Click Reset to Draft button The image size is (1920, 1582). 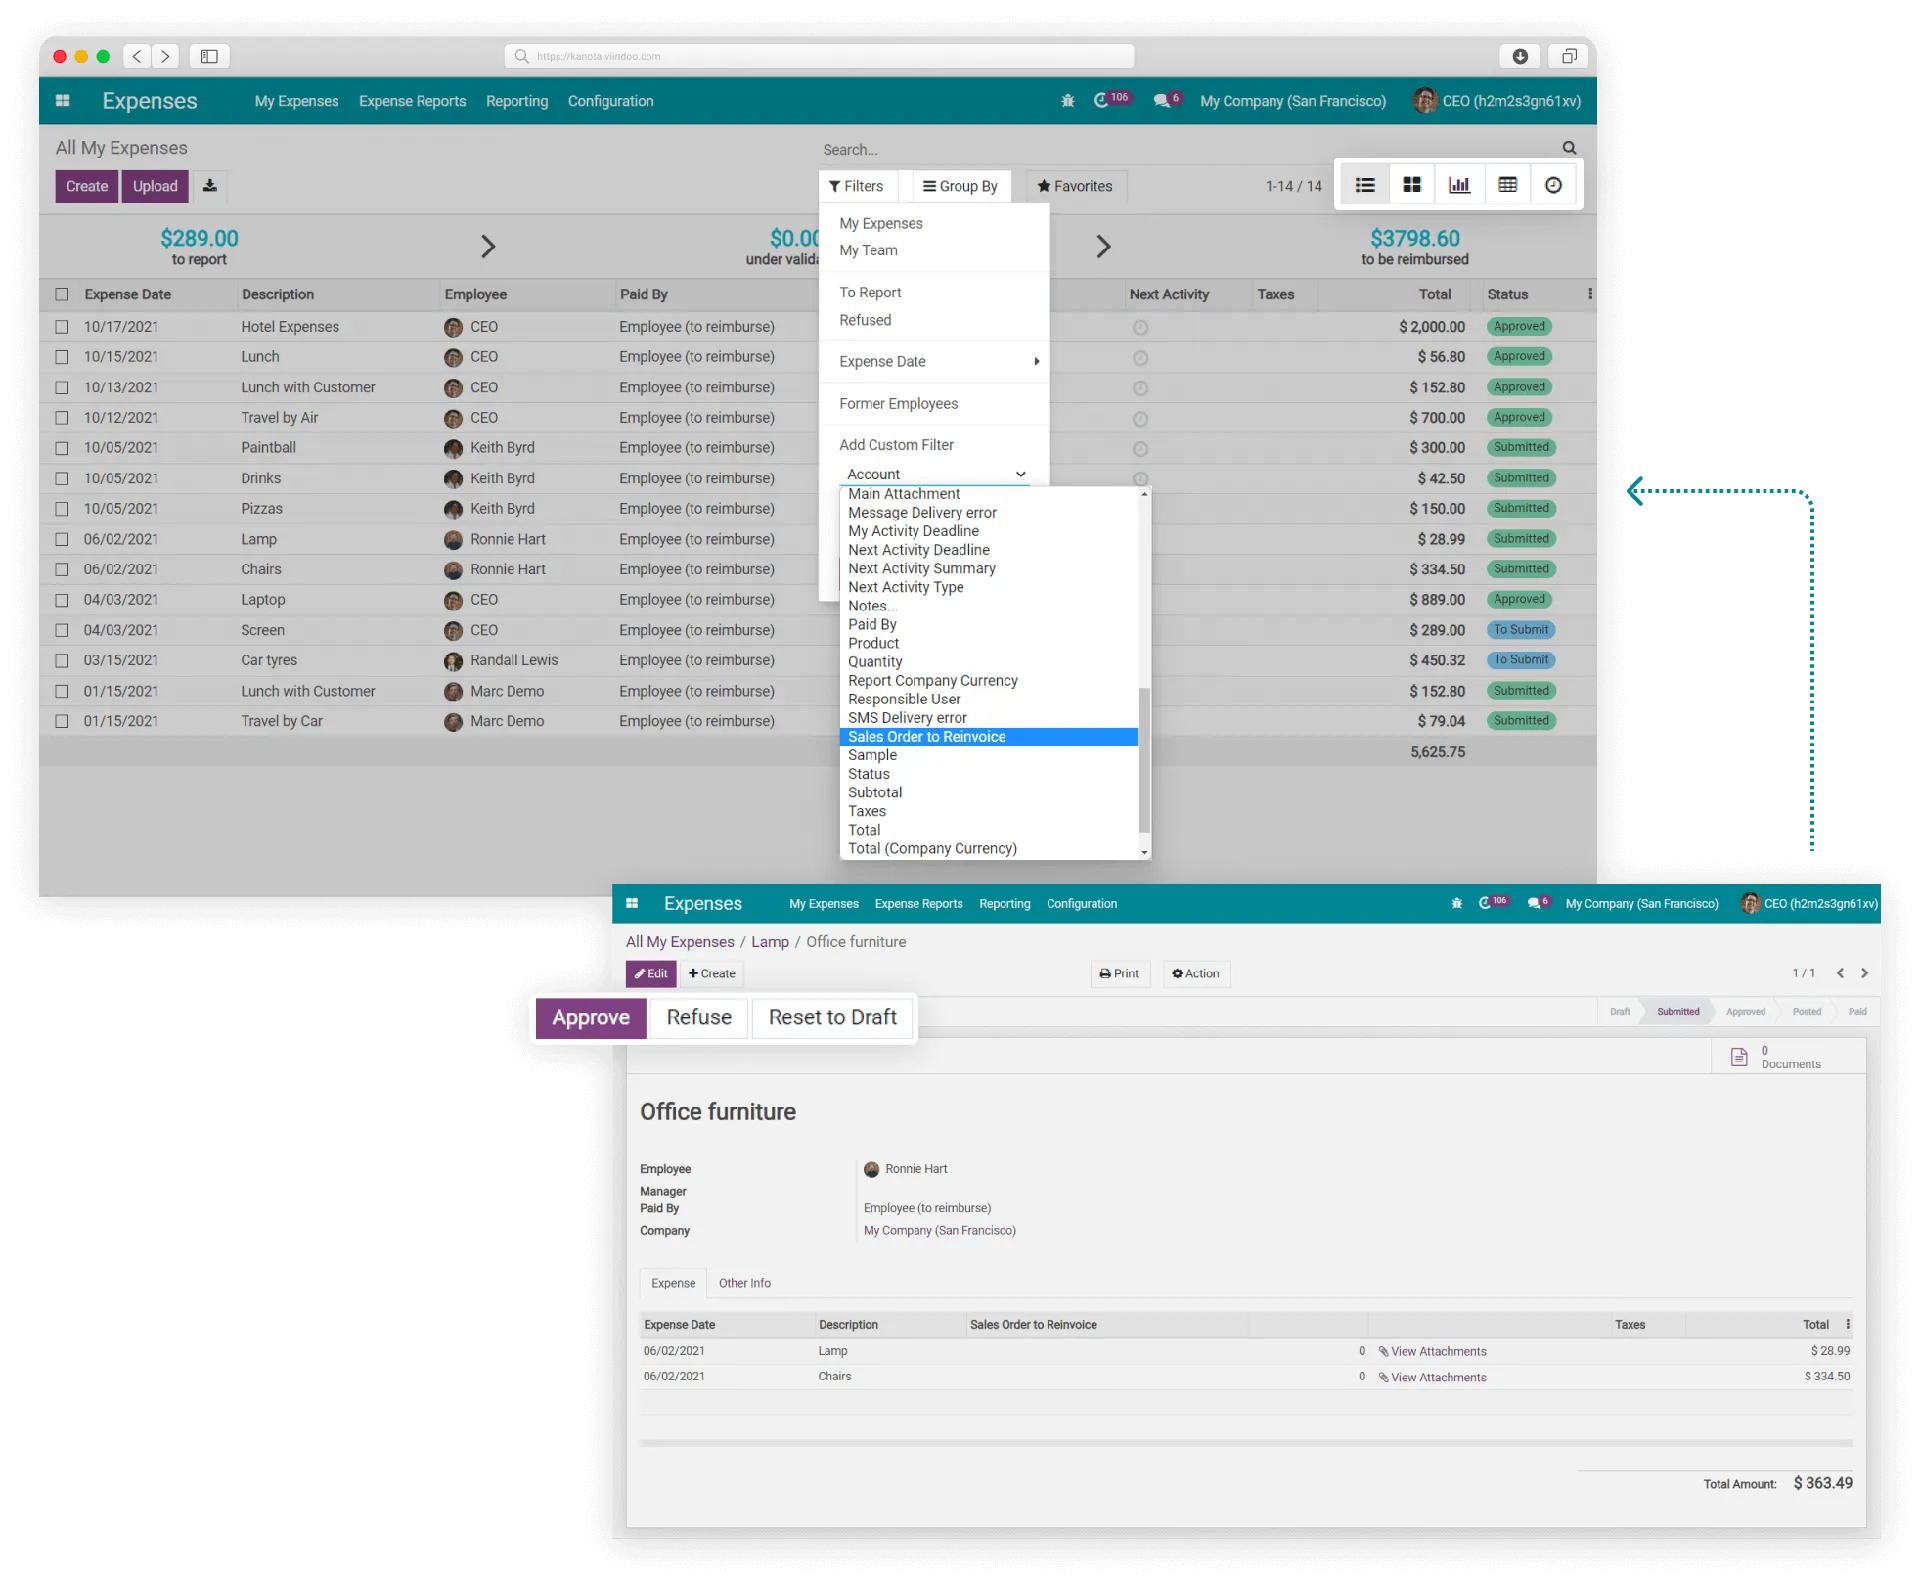[833, 1017]
